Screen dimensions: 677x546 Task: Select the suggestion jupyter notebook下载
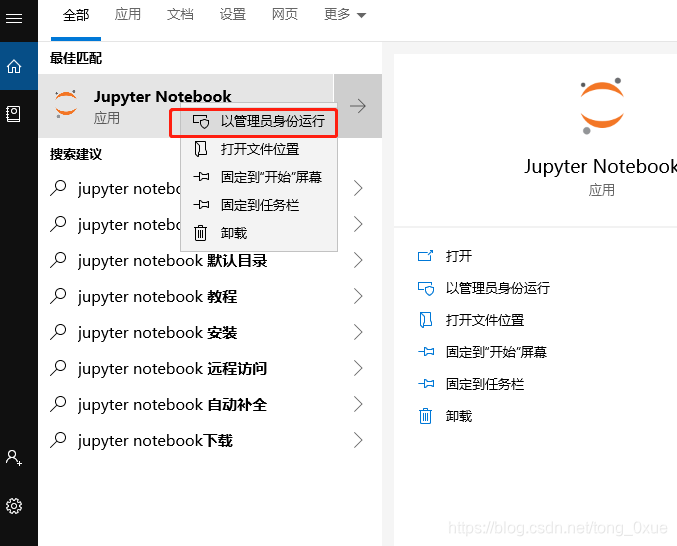pos(155,441)
